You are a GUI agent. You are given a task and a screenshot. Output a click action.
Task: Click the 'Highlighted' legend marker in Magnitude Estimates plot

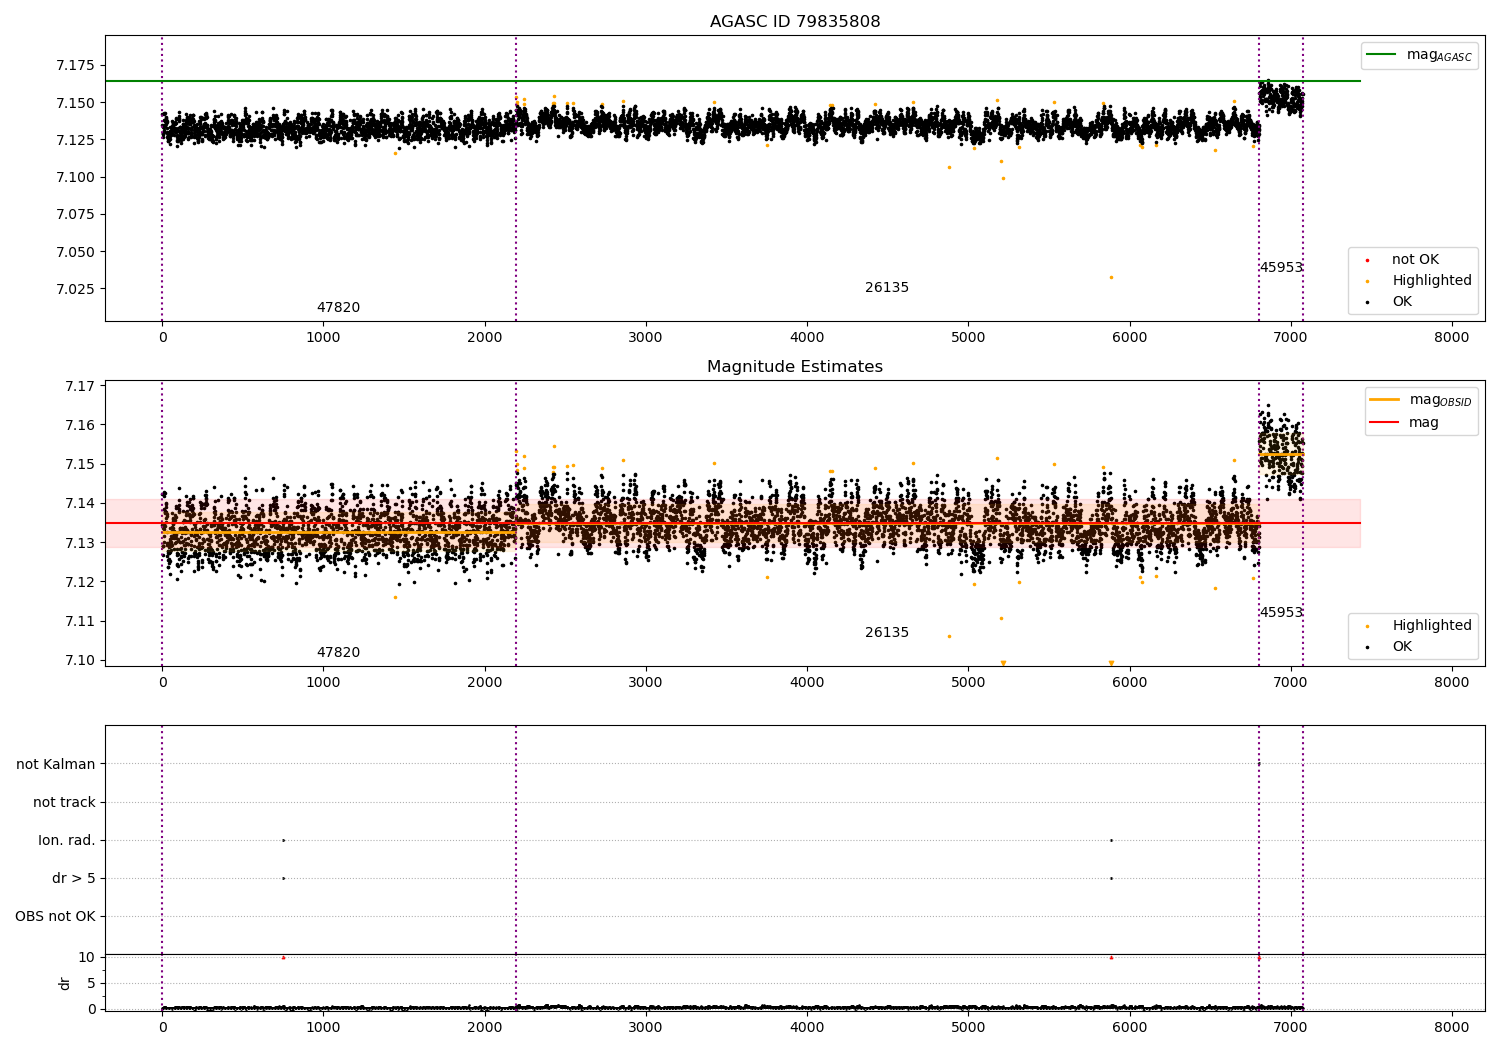(x=1367, y=626)
